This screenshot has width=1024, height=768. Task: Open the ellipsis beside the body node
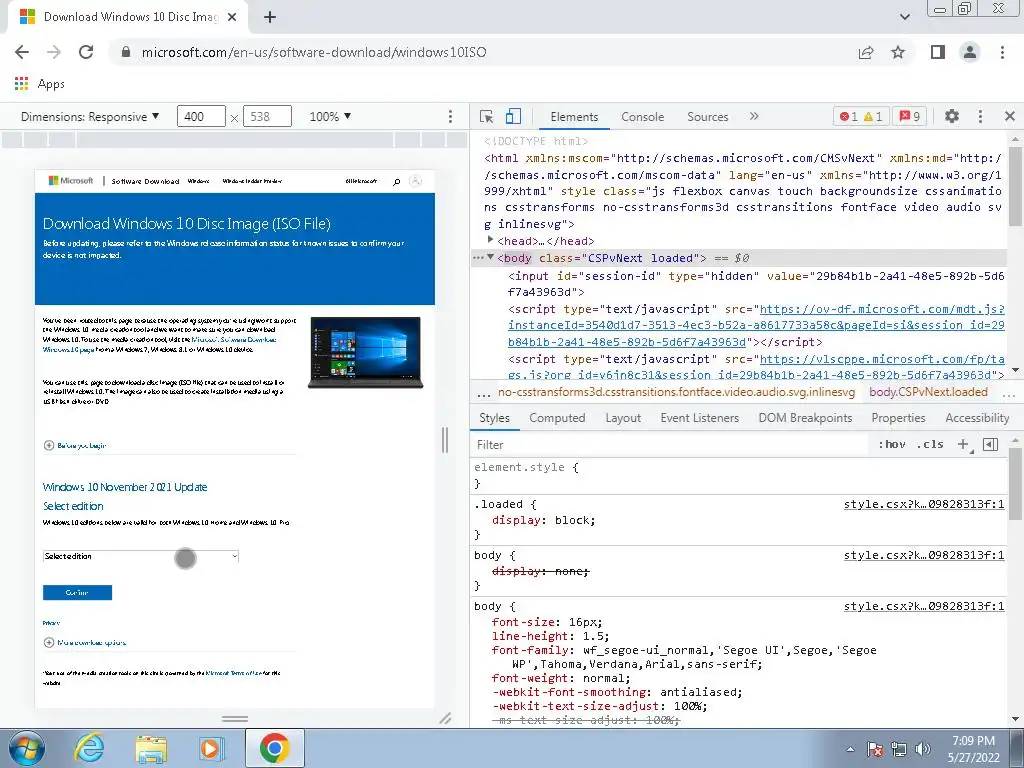[x=478, y=258]
